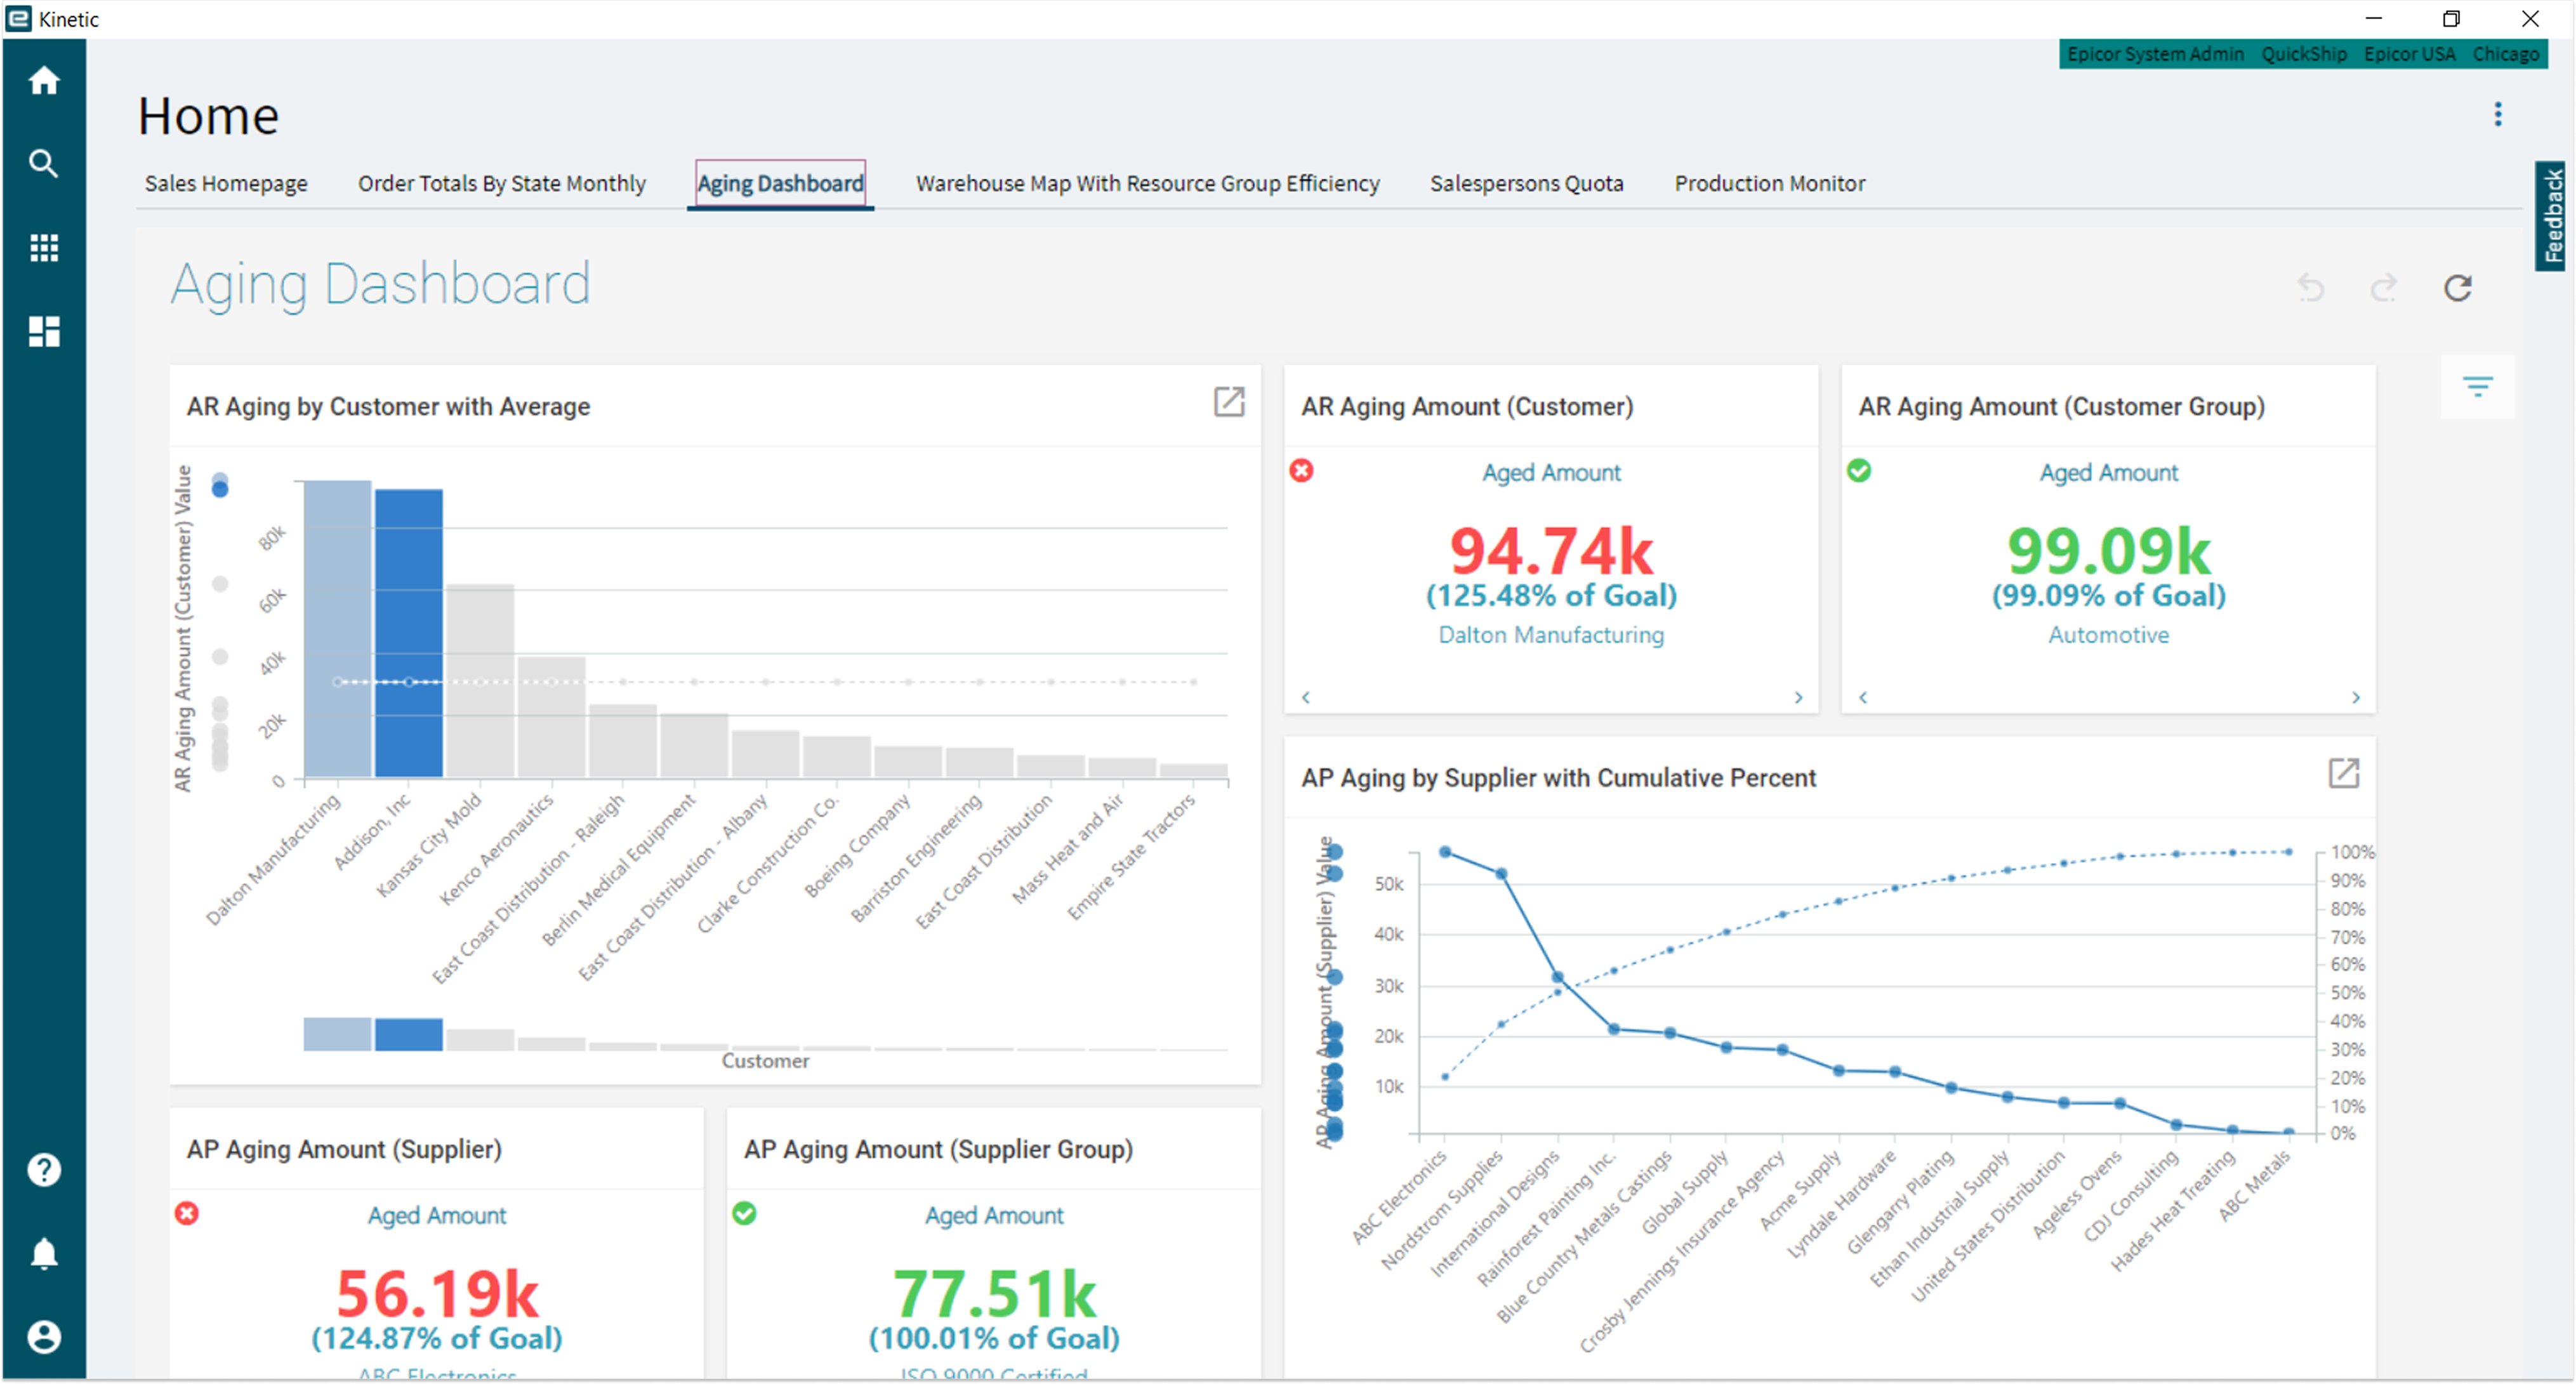Open notifications bell icon

[43, 1253]
